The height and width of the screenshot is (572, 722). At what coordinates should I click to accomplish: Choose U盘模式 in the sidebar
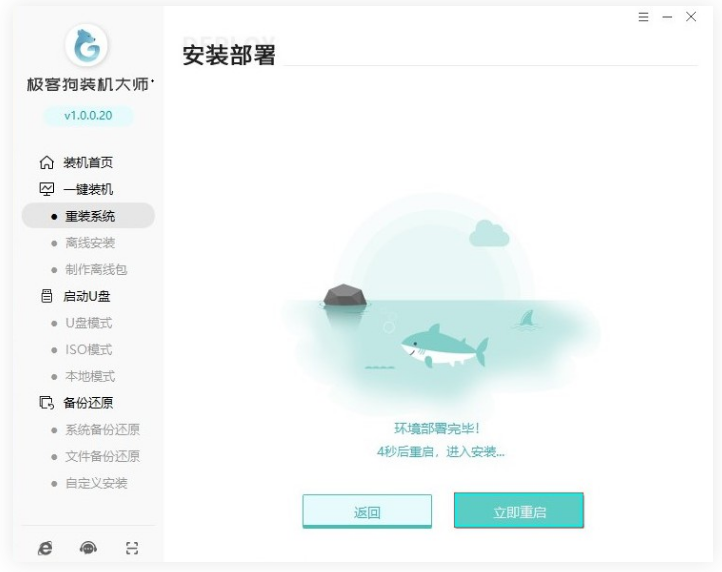(x=88, y=323)
